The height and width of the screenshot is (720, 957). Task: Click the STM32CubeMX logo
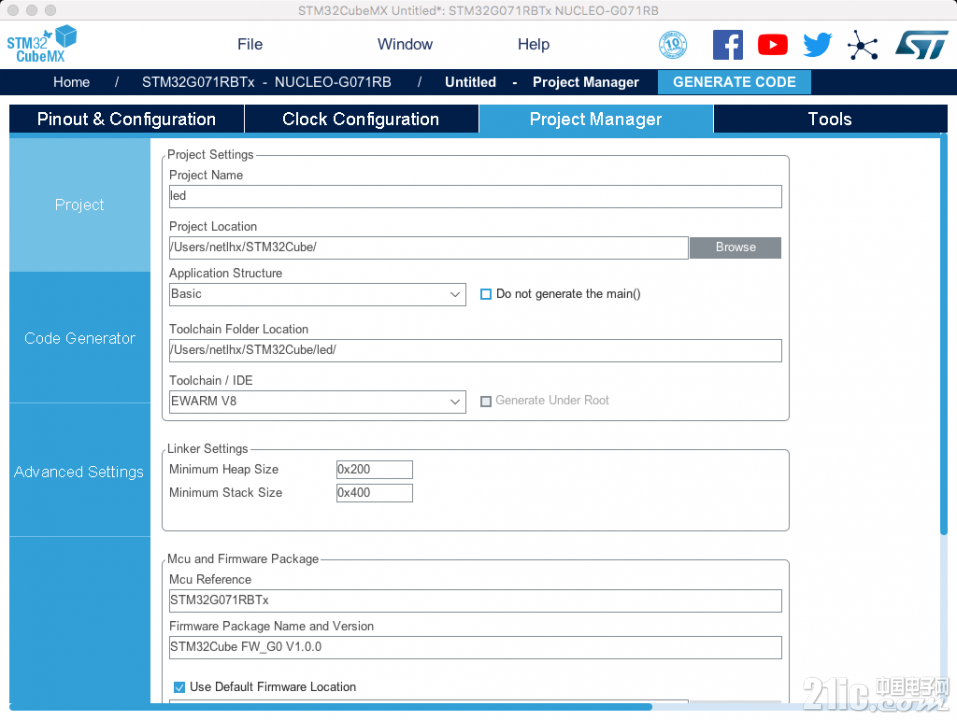42,44
